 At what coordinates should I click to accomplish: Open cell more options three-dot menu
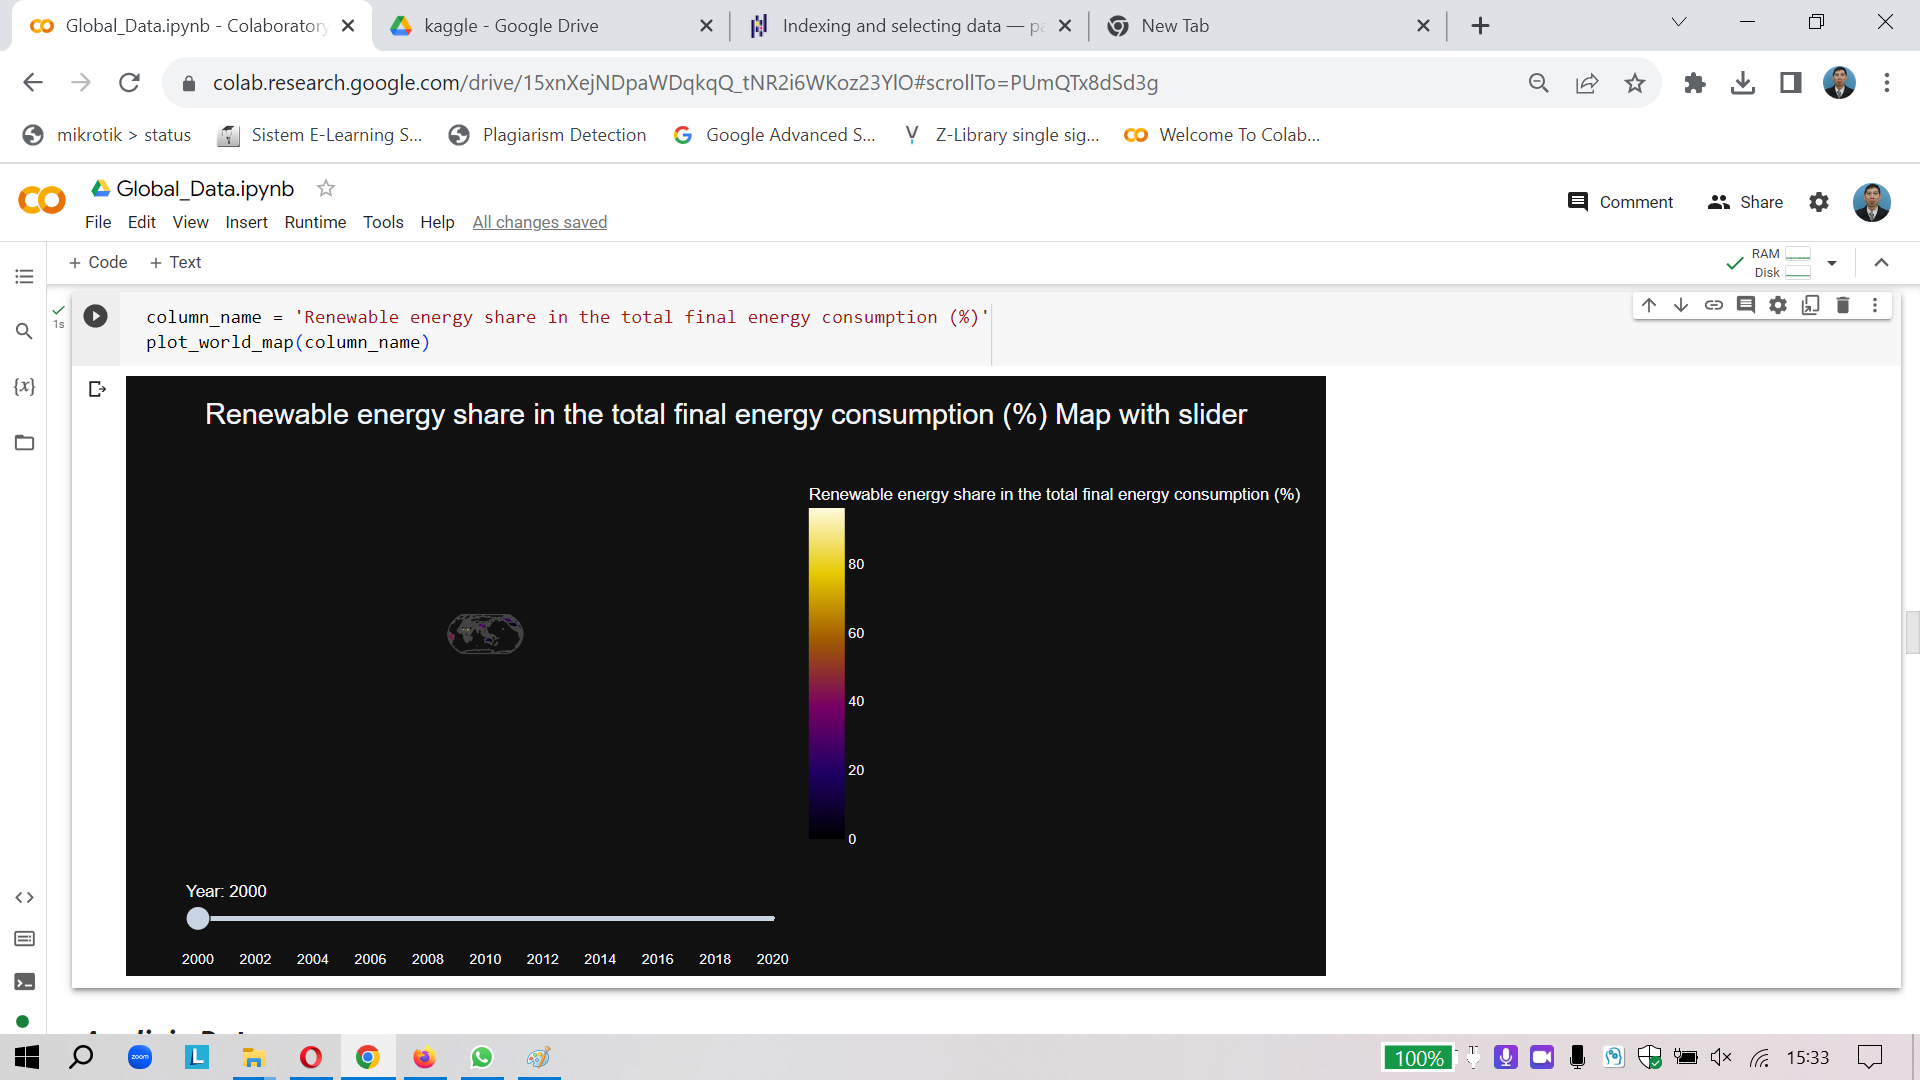click(x=1875, y=305)
